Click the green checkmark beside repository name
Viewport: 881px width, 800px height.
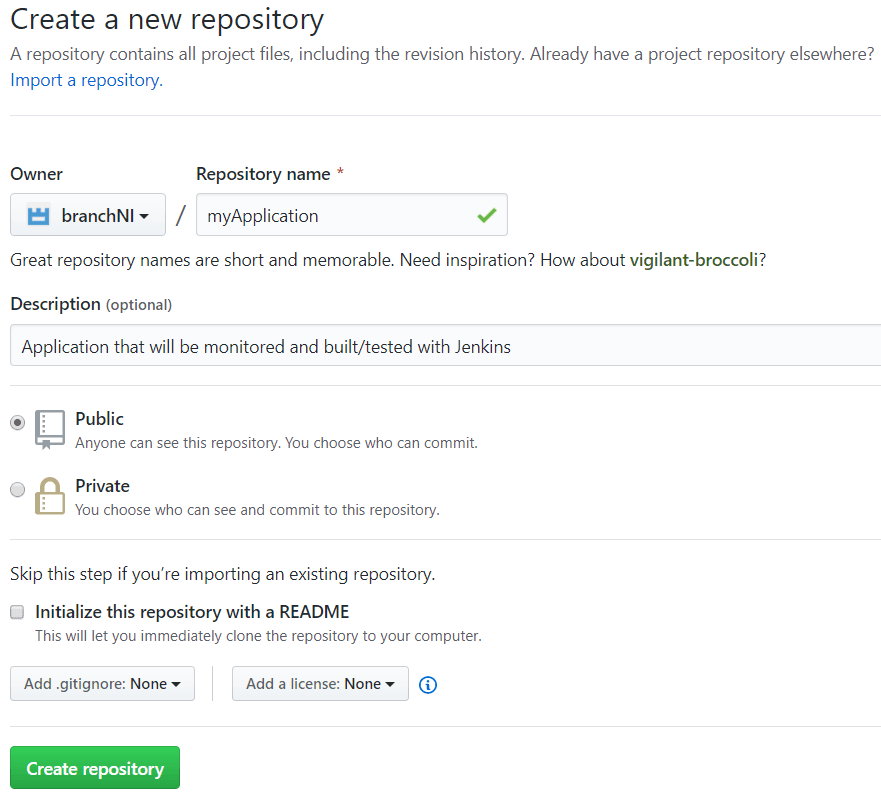(x=486, y=213)
